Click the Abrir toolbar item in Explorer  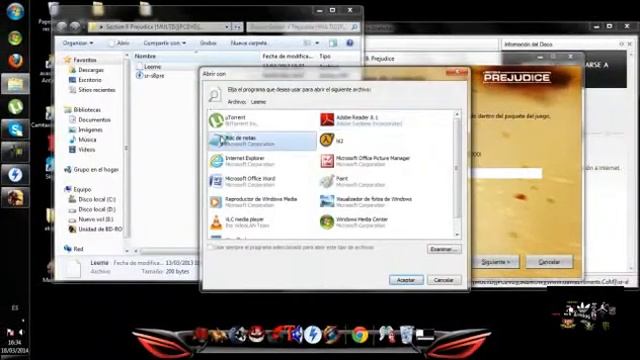pyautogui.click(x=119, y=43)
